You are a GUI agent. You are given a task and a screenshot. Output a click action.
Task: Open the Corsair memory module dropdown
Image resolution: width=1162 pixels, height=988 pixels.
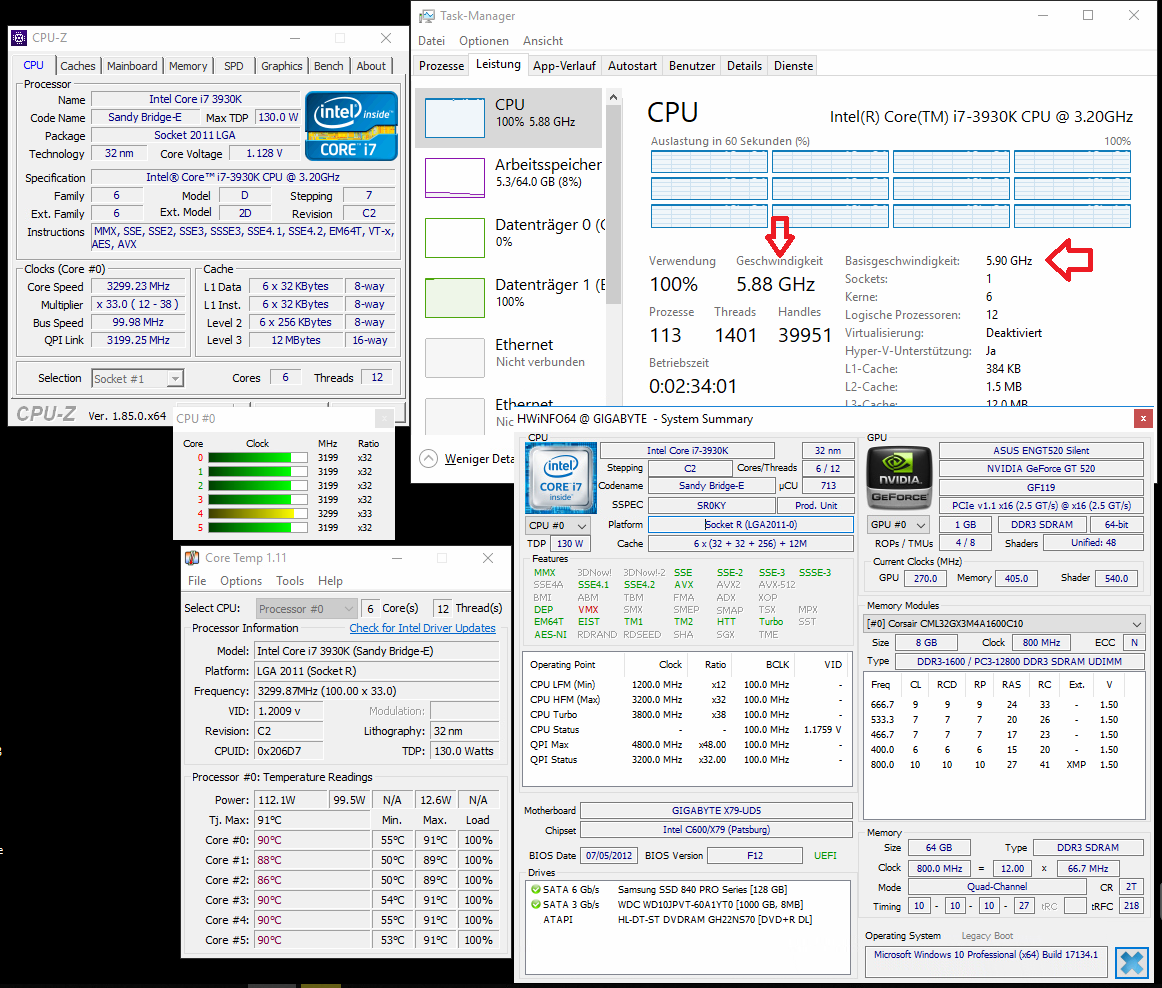tap(1003, 623)
